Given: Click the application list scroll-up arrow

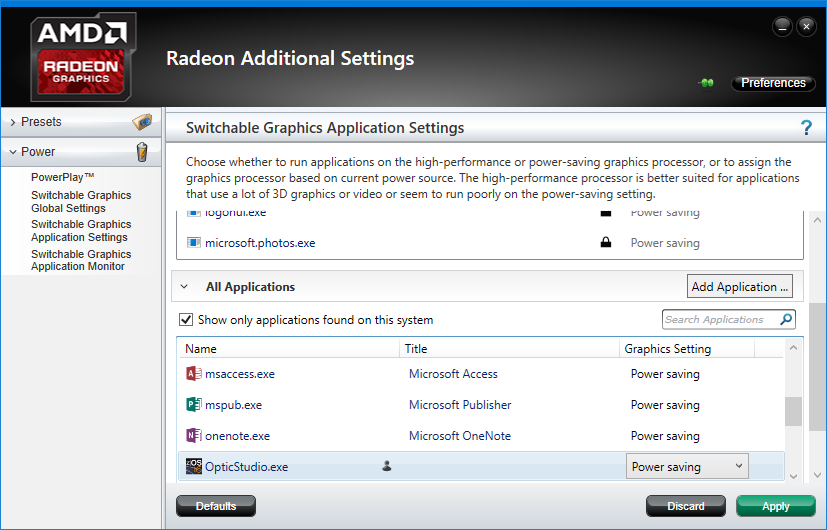Looking at the screenshot, I should click(x=793, y=348).
